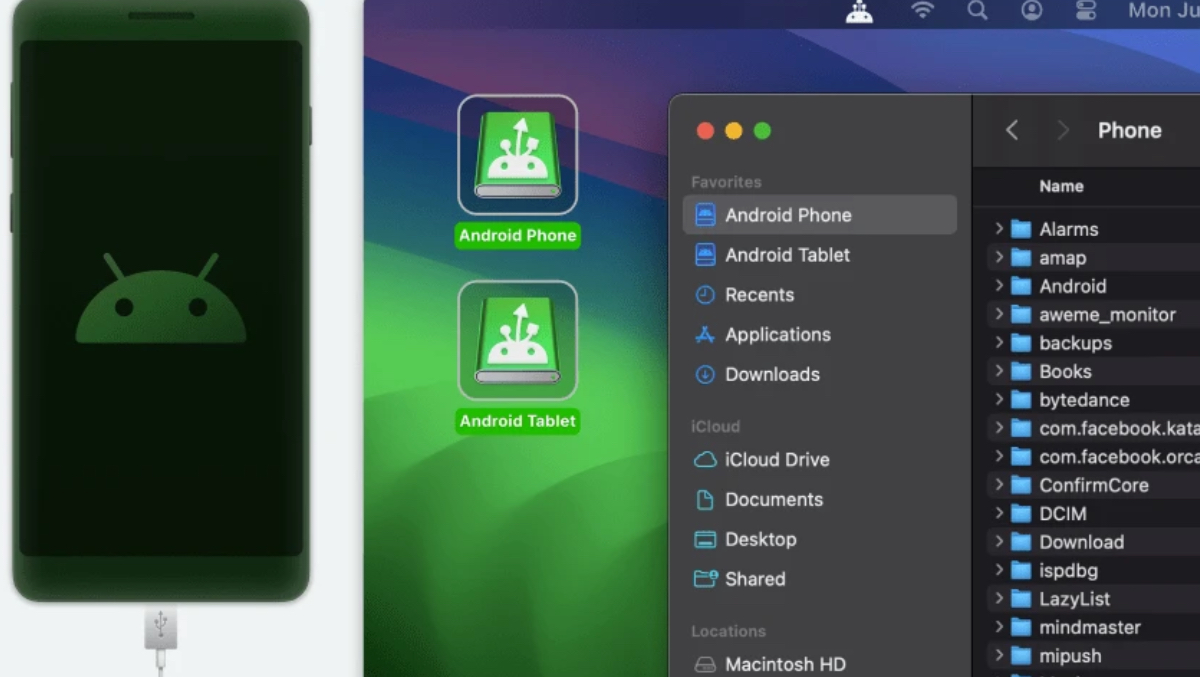Select Android Tablet in Finder sidebar
The width and height of the screenshot is (1200, 677).
tap(787, 255)
